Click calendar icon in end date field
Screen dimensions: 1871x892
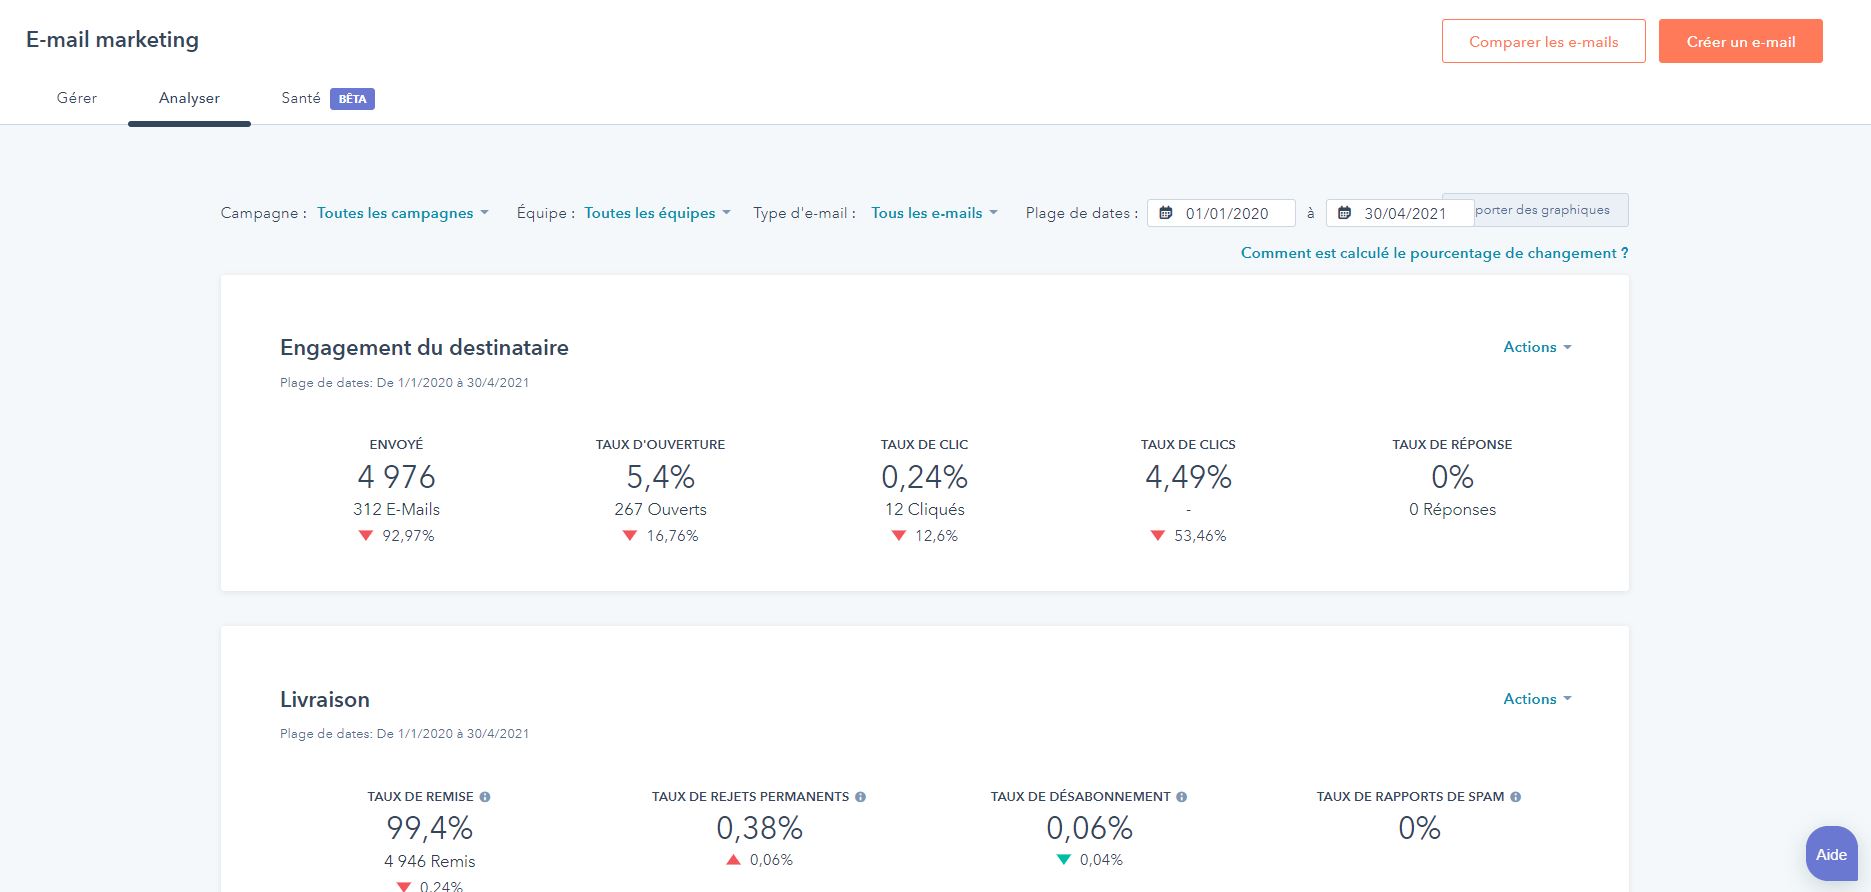1345,213
